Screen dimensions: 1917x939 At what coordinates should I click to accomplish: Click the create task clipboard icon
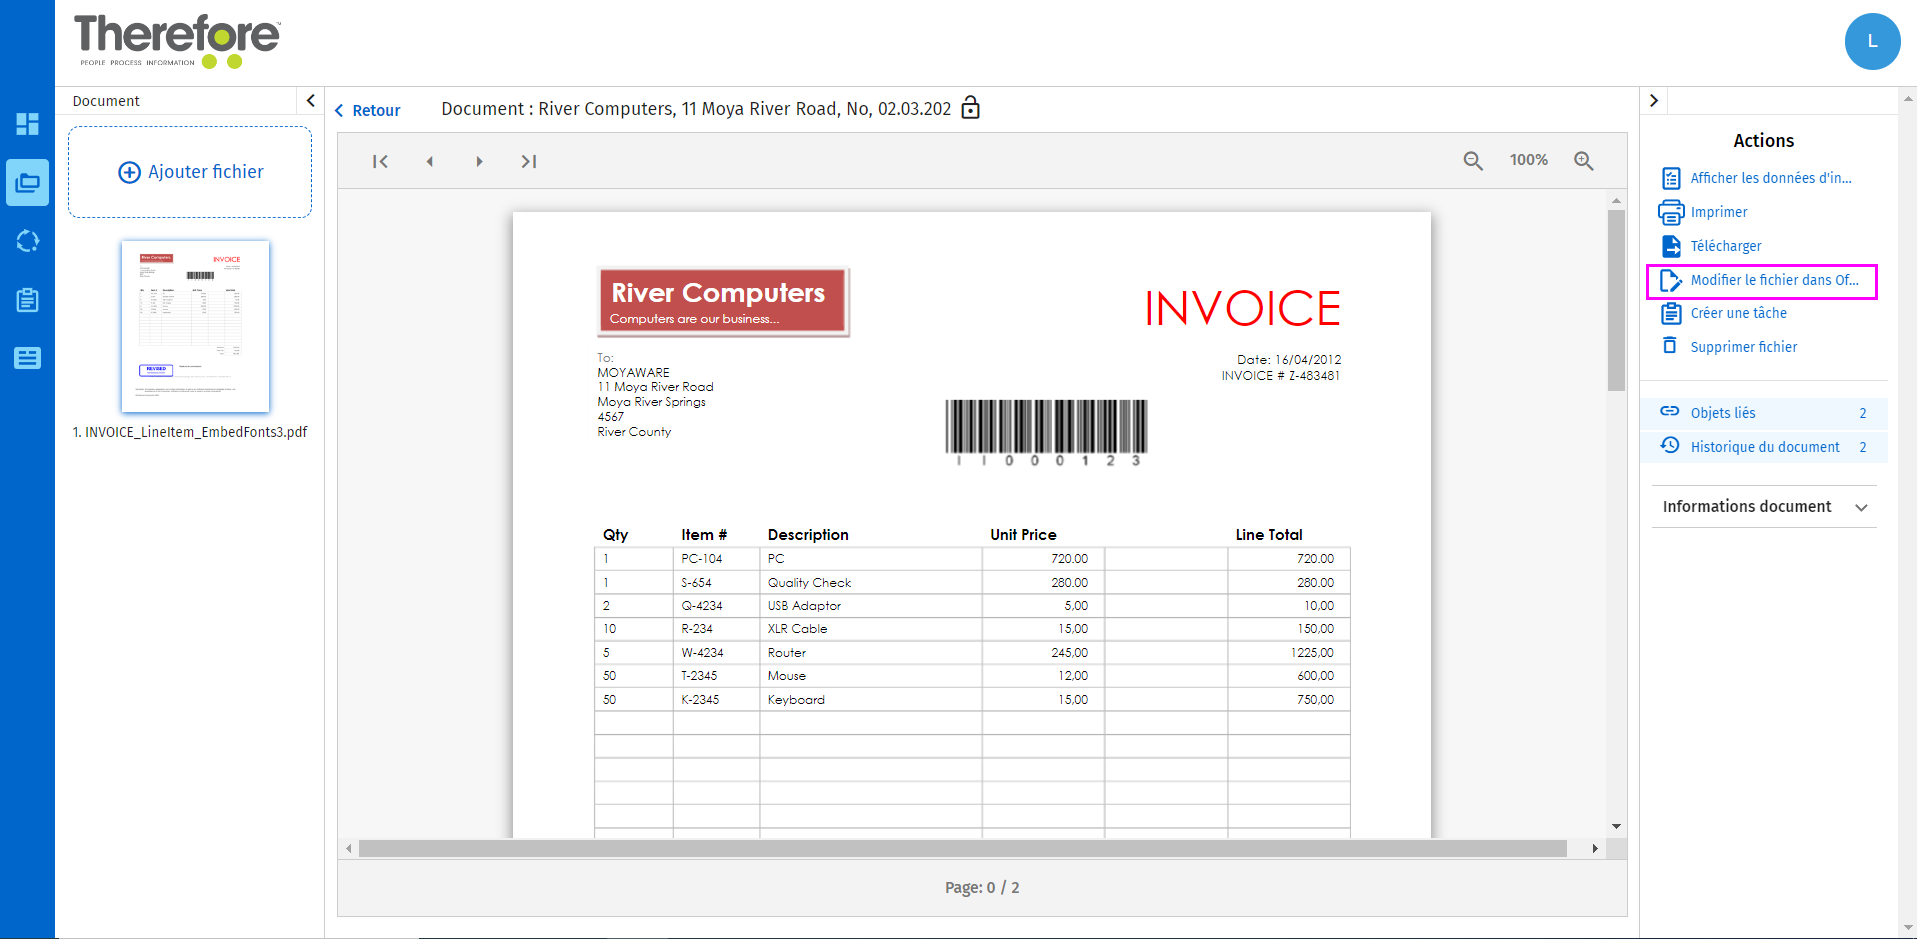coord(1671,313)
